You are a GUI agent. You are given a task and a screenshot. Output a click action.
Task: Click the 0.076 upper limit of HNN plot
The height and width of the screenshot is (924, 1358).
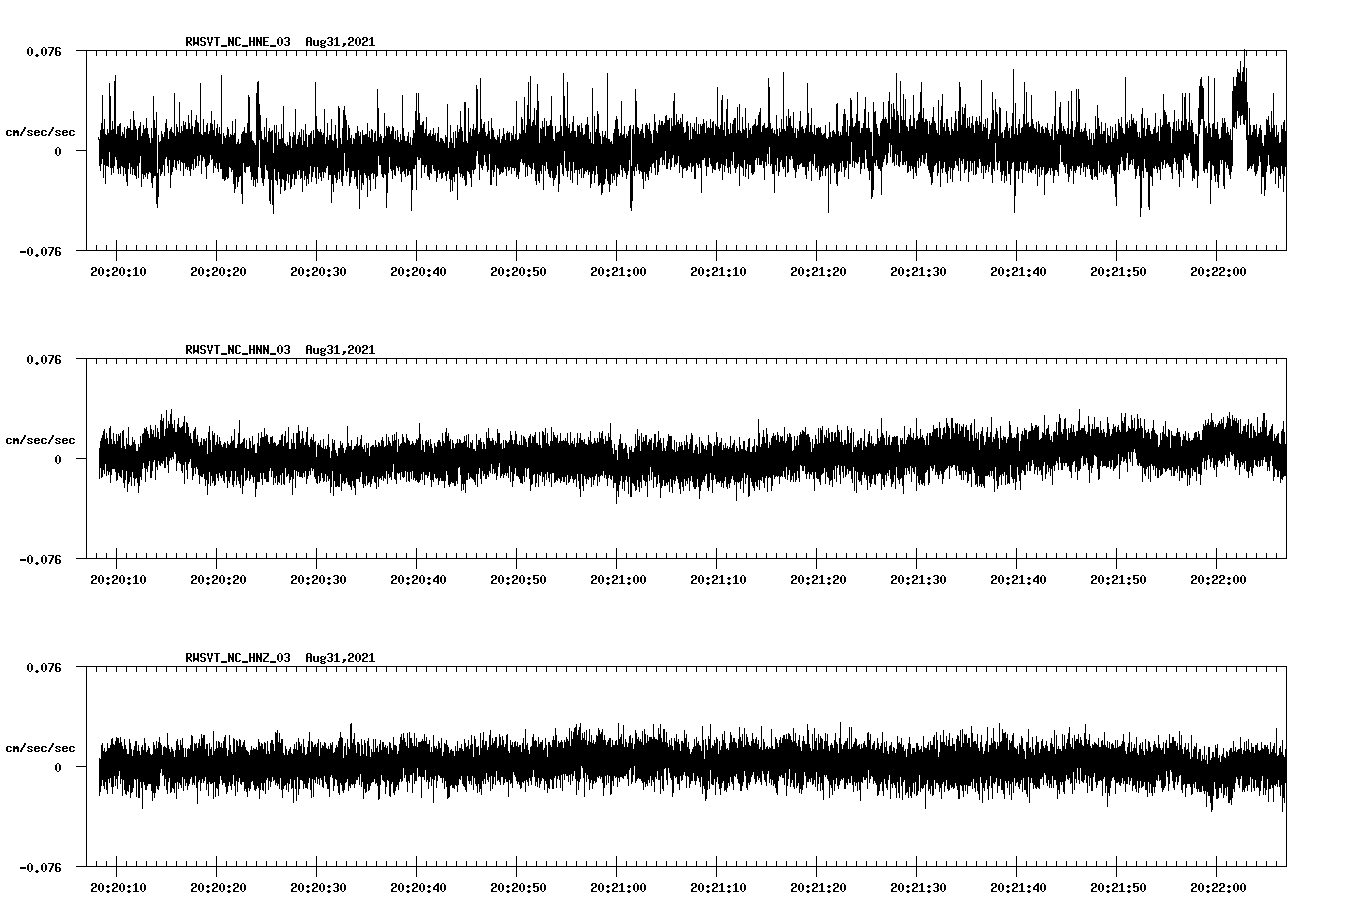coord(43,359)
